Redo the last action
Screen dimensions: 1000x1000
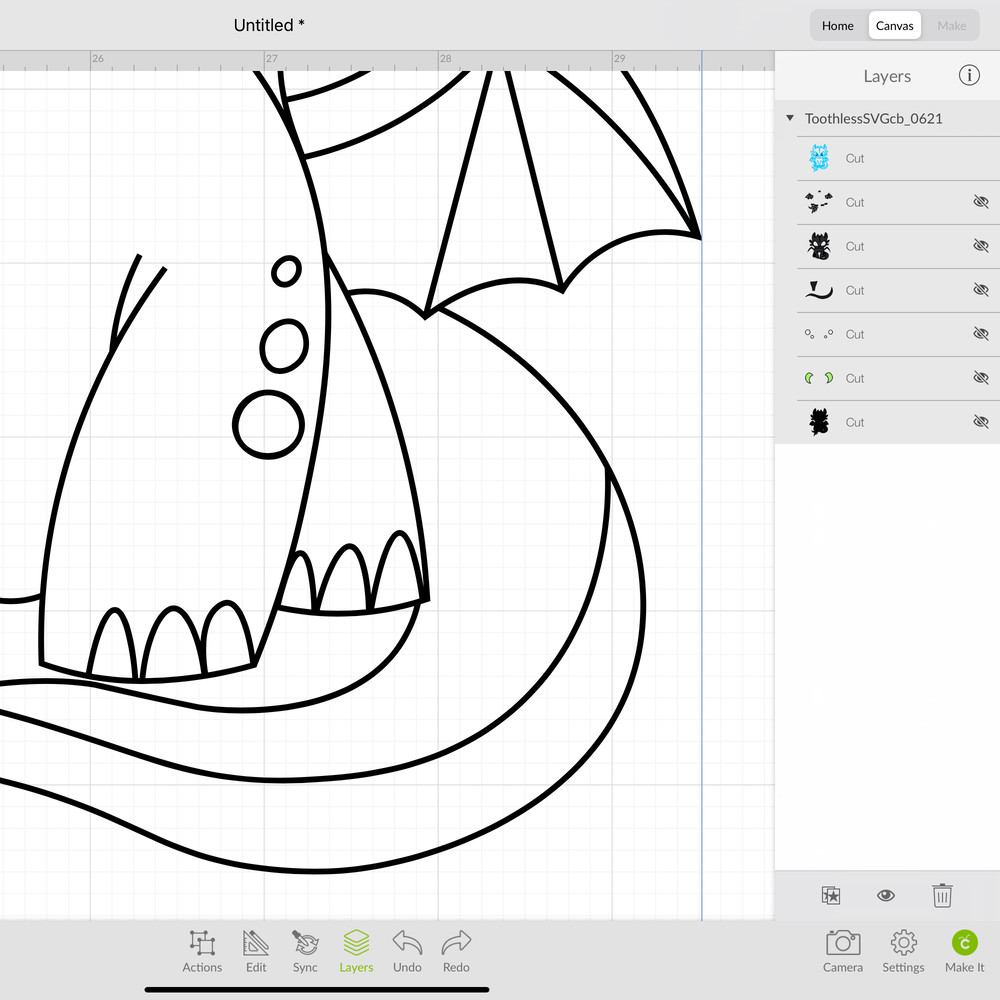coord(456,950)
